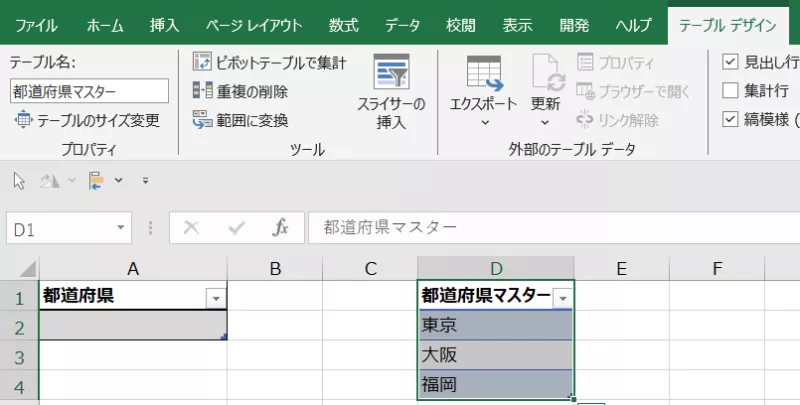Expand the Name Box dropdown arrow
This screenshot has width=800, height=405.
(x=121, y=229)
